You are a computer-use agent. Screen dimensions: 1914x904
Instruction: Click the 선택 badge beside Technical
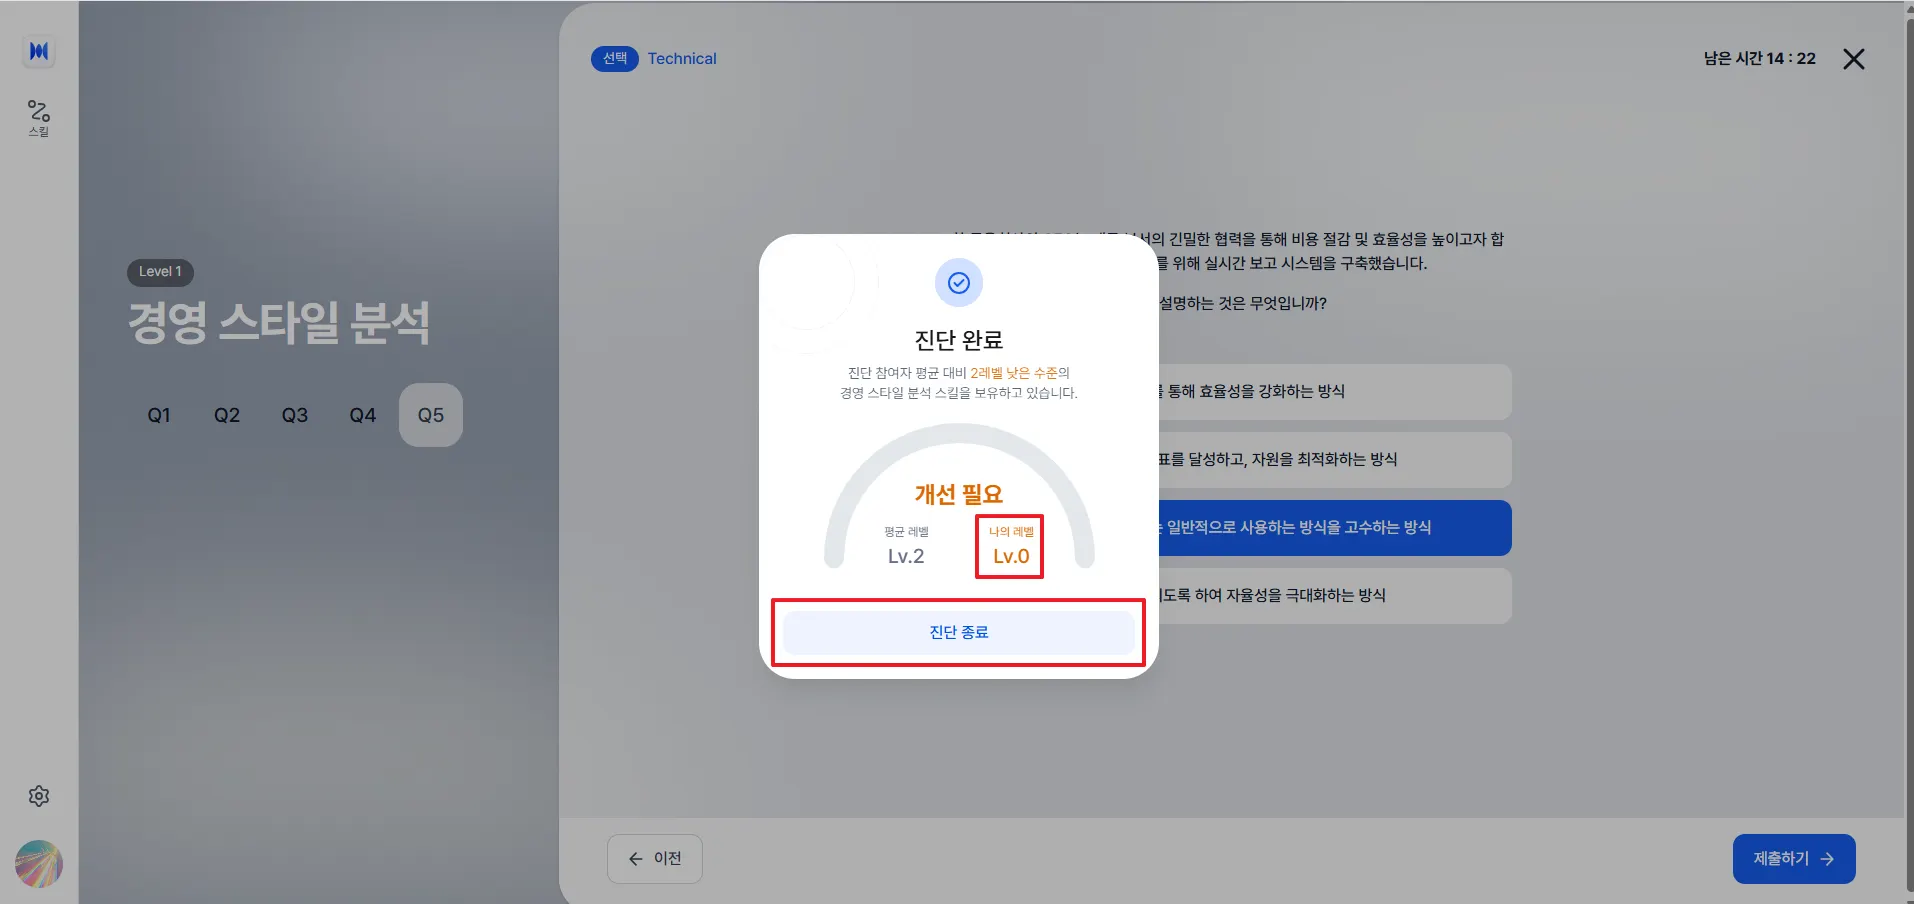point(615,59)
